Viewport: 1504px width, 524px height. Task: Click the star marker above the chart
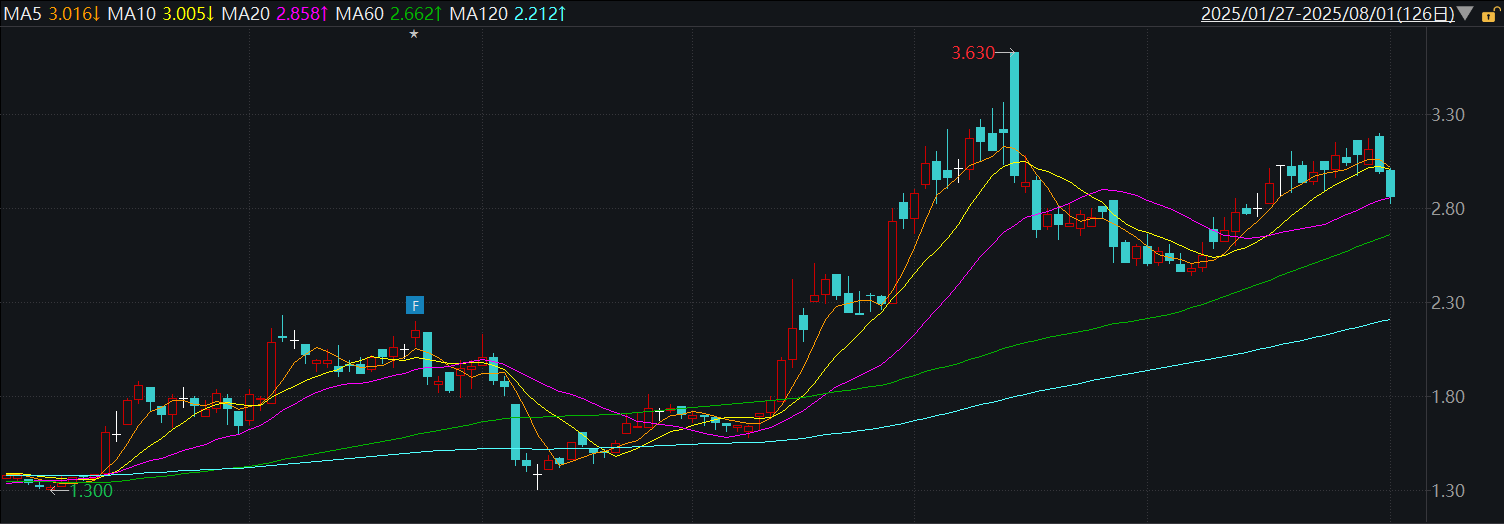coord(414,34)
